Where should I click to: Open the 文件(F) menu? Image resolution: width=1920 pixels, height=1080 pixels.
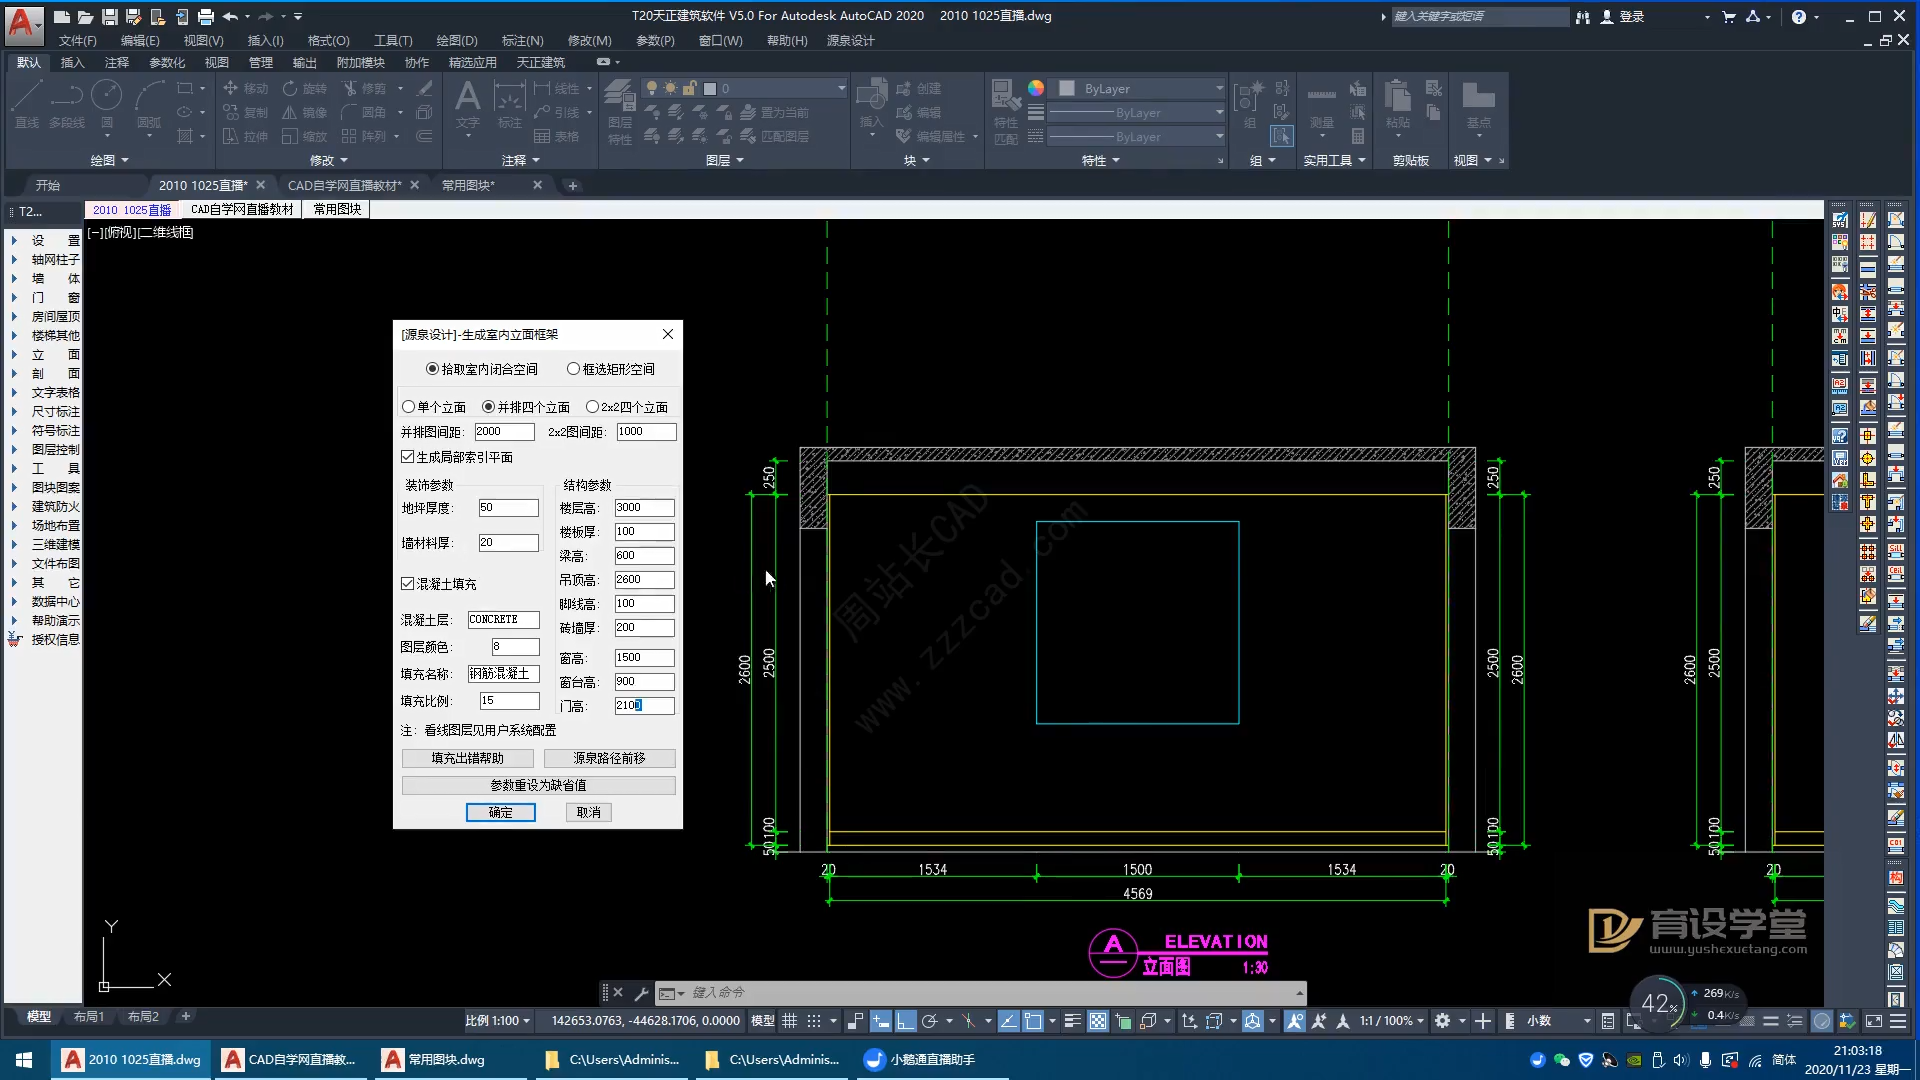pyautogui.click(x=77, y=41)
